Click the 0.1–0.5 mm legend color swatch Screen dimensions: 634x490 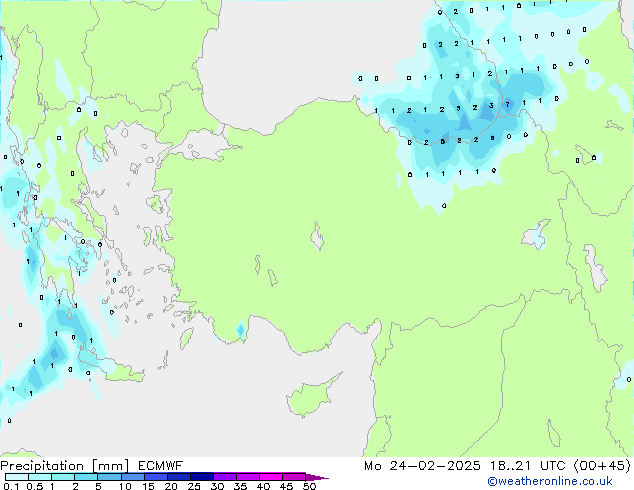click(x=17, y=477)
